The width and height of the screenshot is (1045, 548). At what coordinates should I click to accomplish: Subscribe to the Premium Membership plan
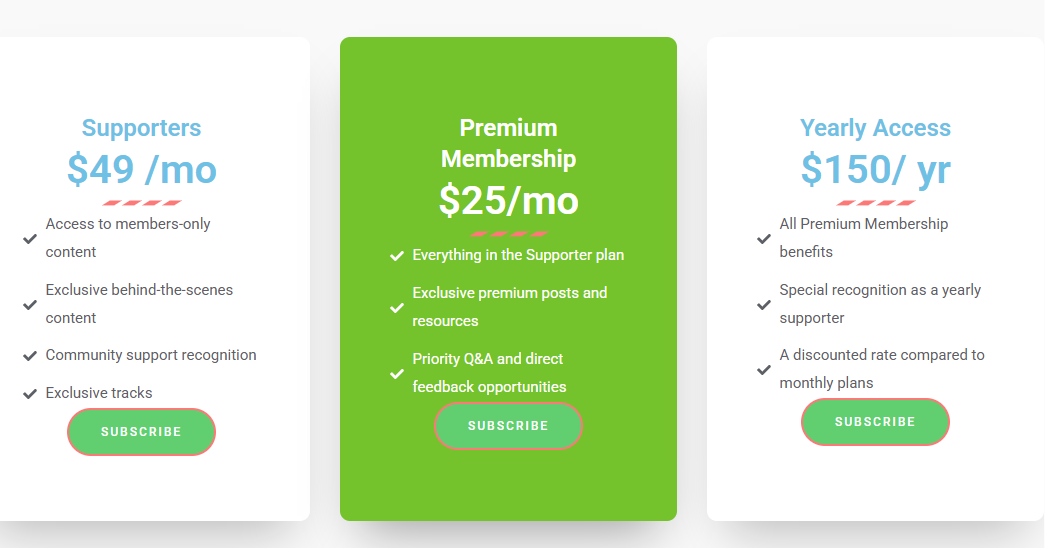coord(509,426)
